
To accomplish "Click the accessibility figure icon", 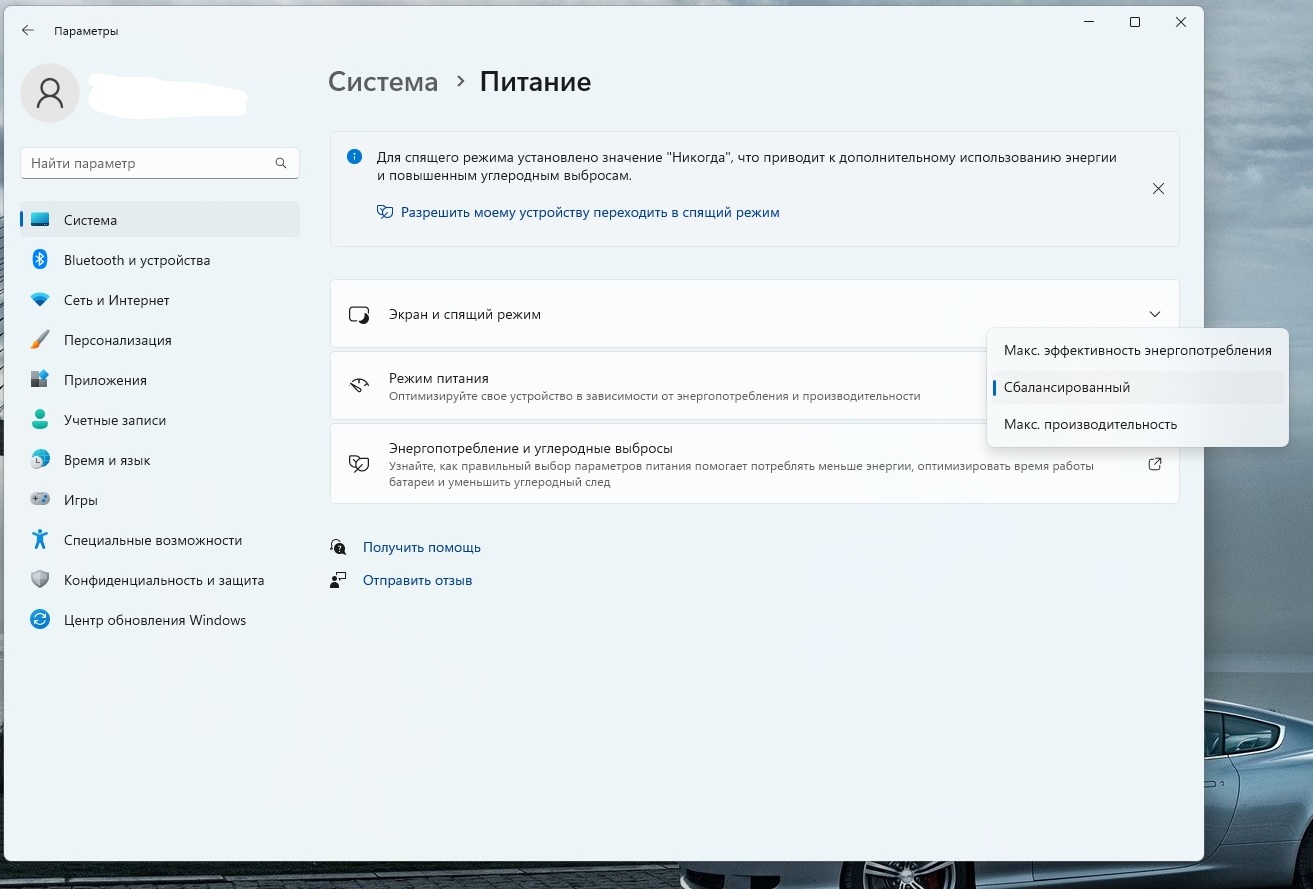I will (40, 540).
